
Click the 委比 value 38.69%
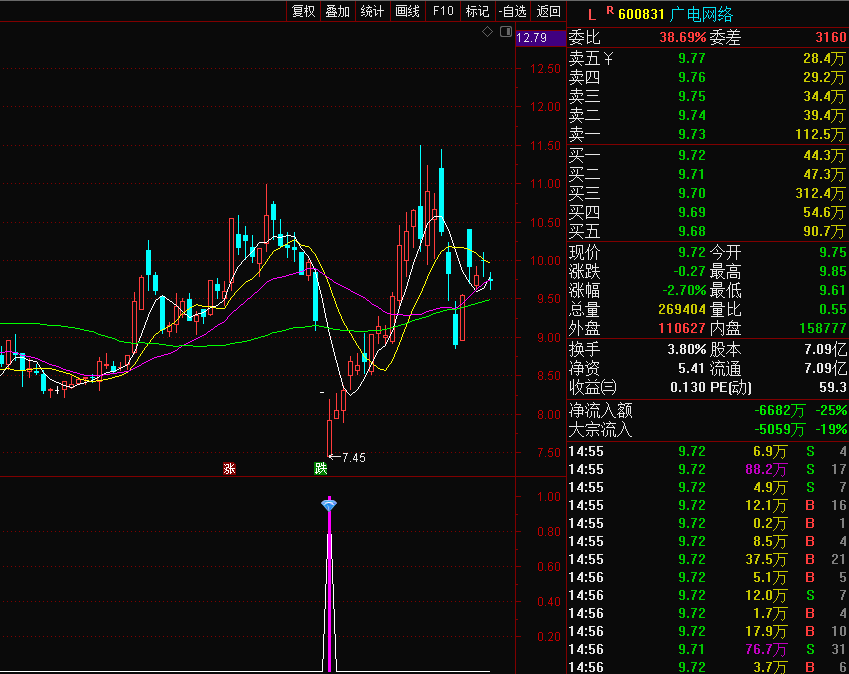point(683,37)
